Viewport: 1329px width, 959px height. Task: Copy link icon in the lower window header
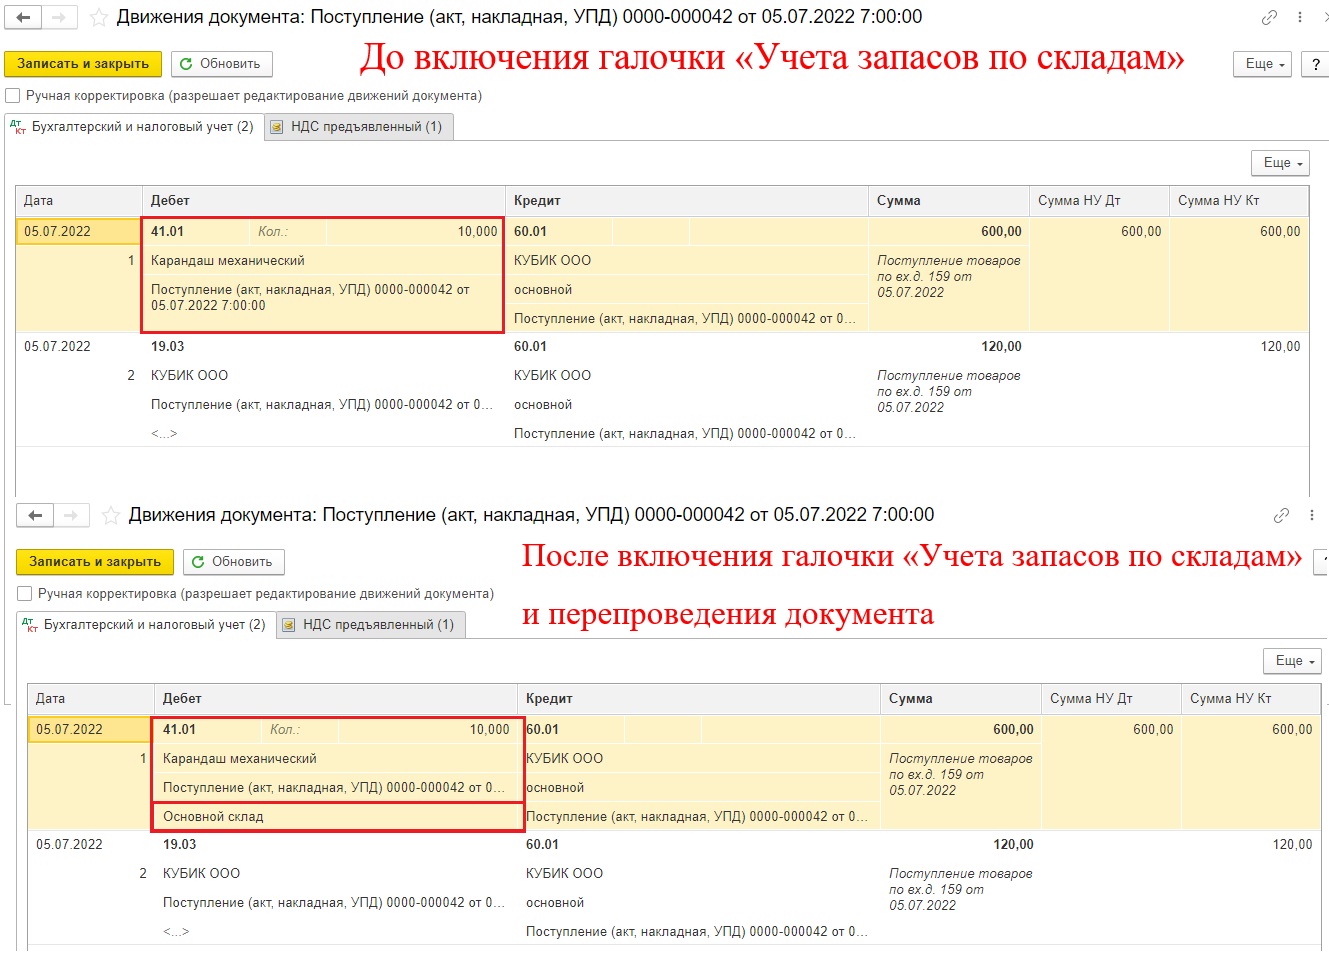point(1281,515)
